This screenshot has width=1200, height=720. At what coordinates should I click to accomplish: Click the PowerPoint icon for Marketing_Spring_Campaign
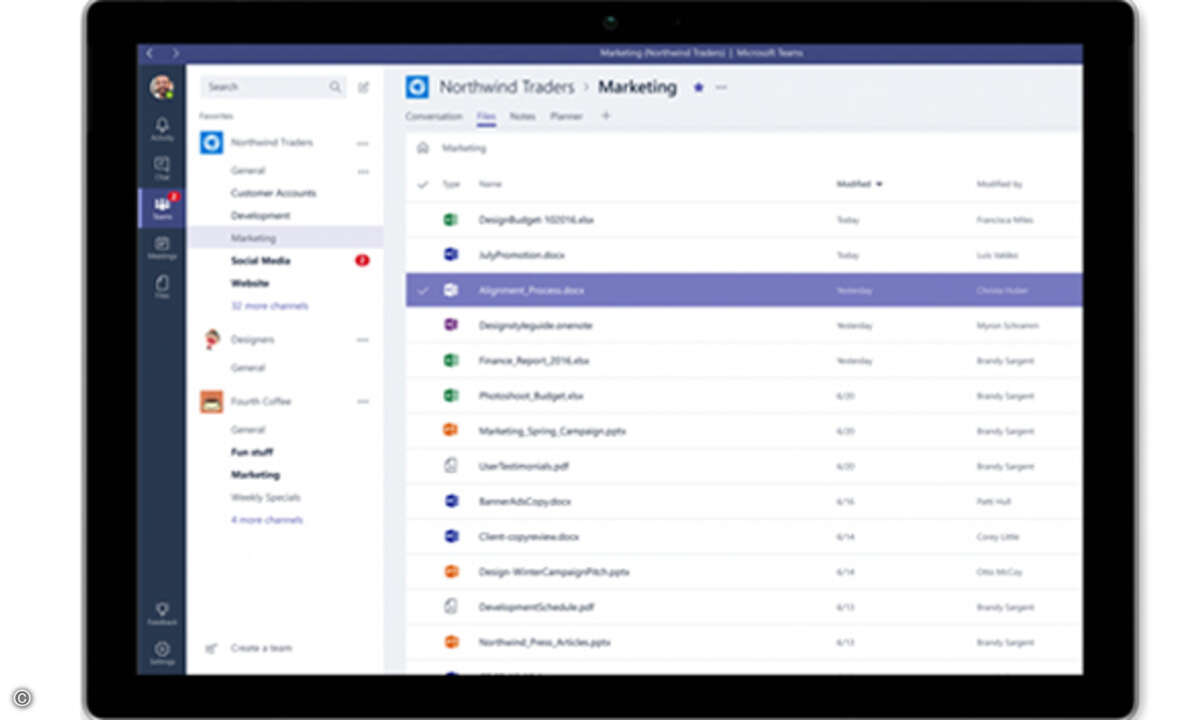[x=451, y=430]
